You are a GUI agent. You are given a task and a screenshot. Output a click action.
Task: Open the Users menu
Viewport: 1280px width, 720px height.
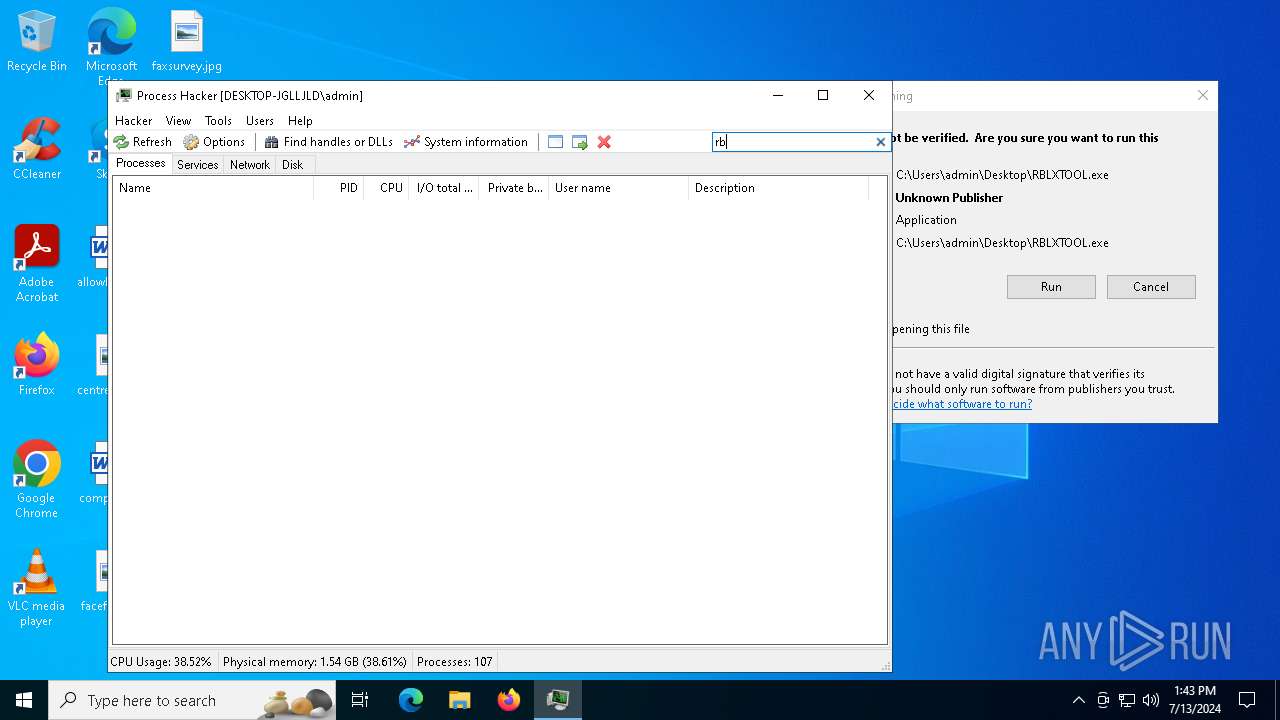click(259, 120)
